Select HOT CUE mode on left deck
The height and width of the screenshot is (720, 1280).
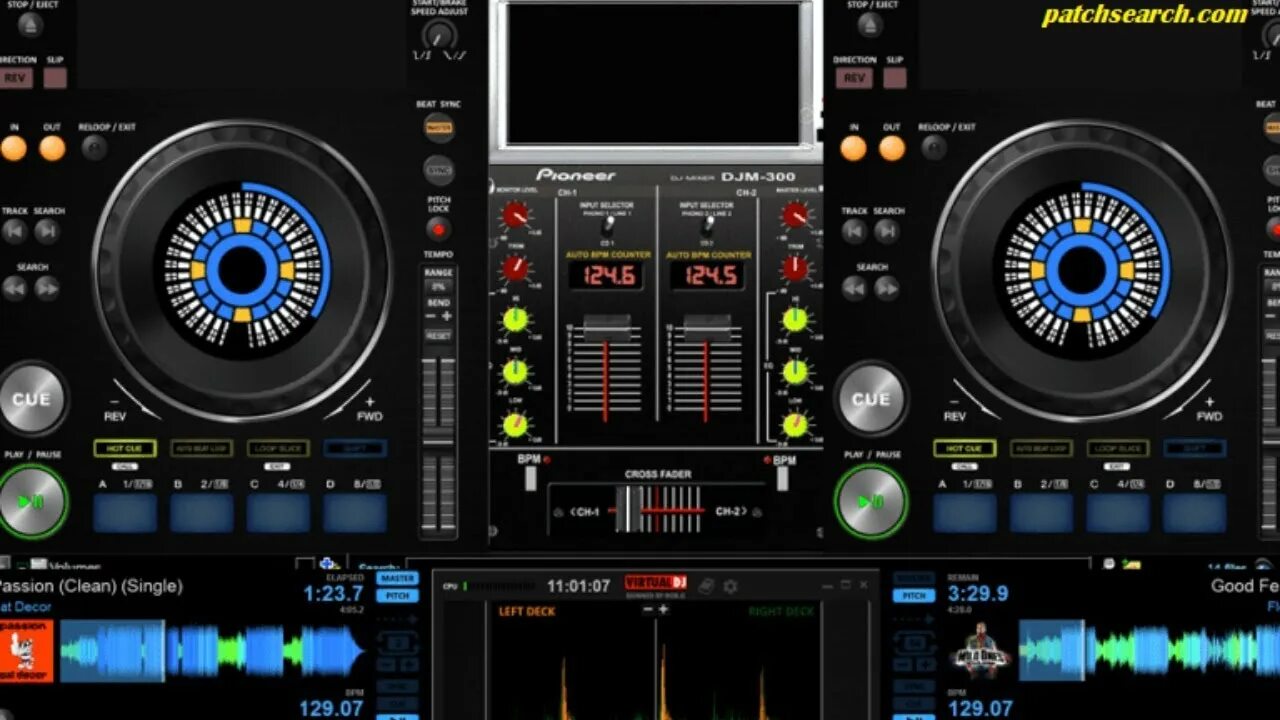coord(125,449)
